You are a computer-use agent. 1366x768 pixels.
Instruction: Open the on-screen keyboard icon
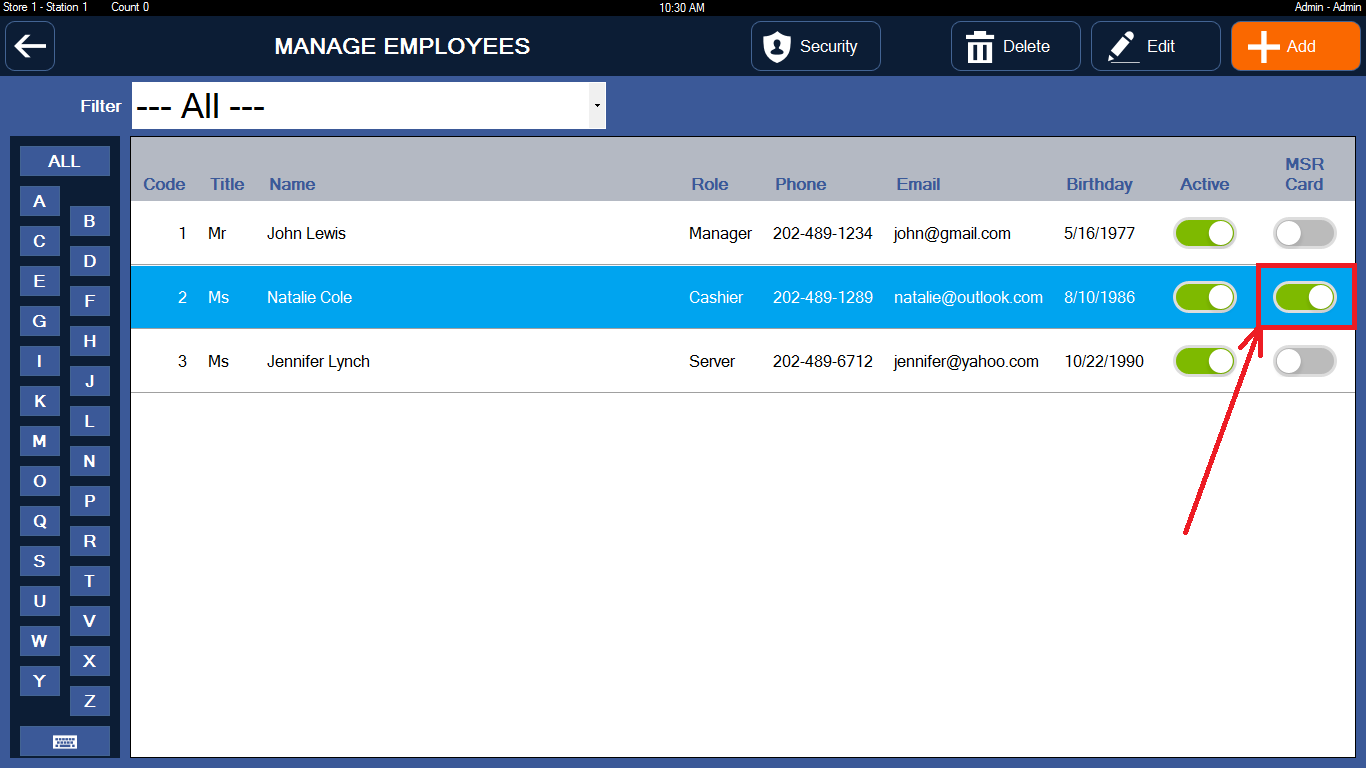tap(65, 741)
